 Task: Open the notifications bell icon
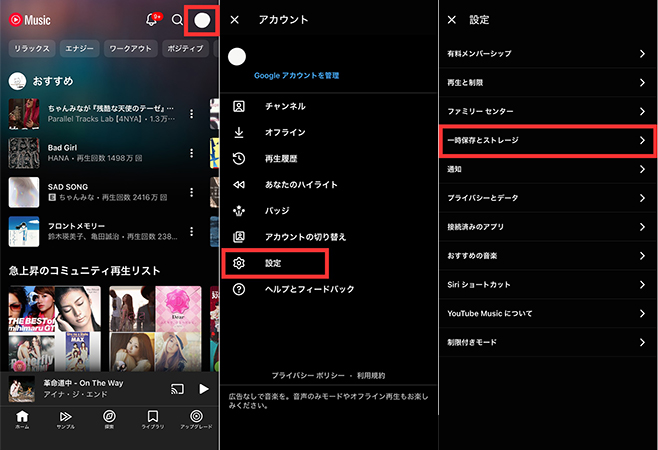pyautogui.click(x=151, y=20)
